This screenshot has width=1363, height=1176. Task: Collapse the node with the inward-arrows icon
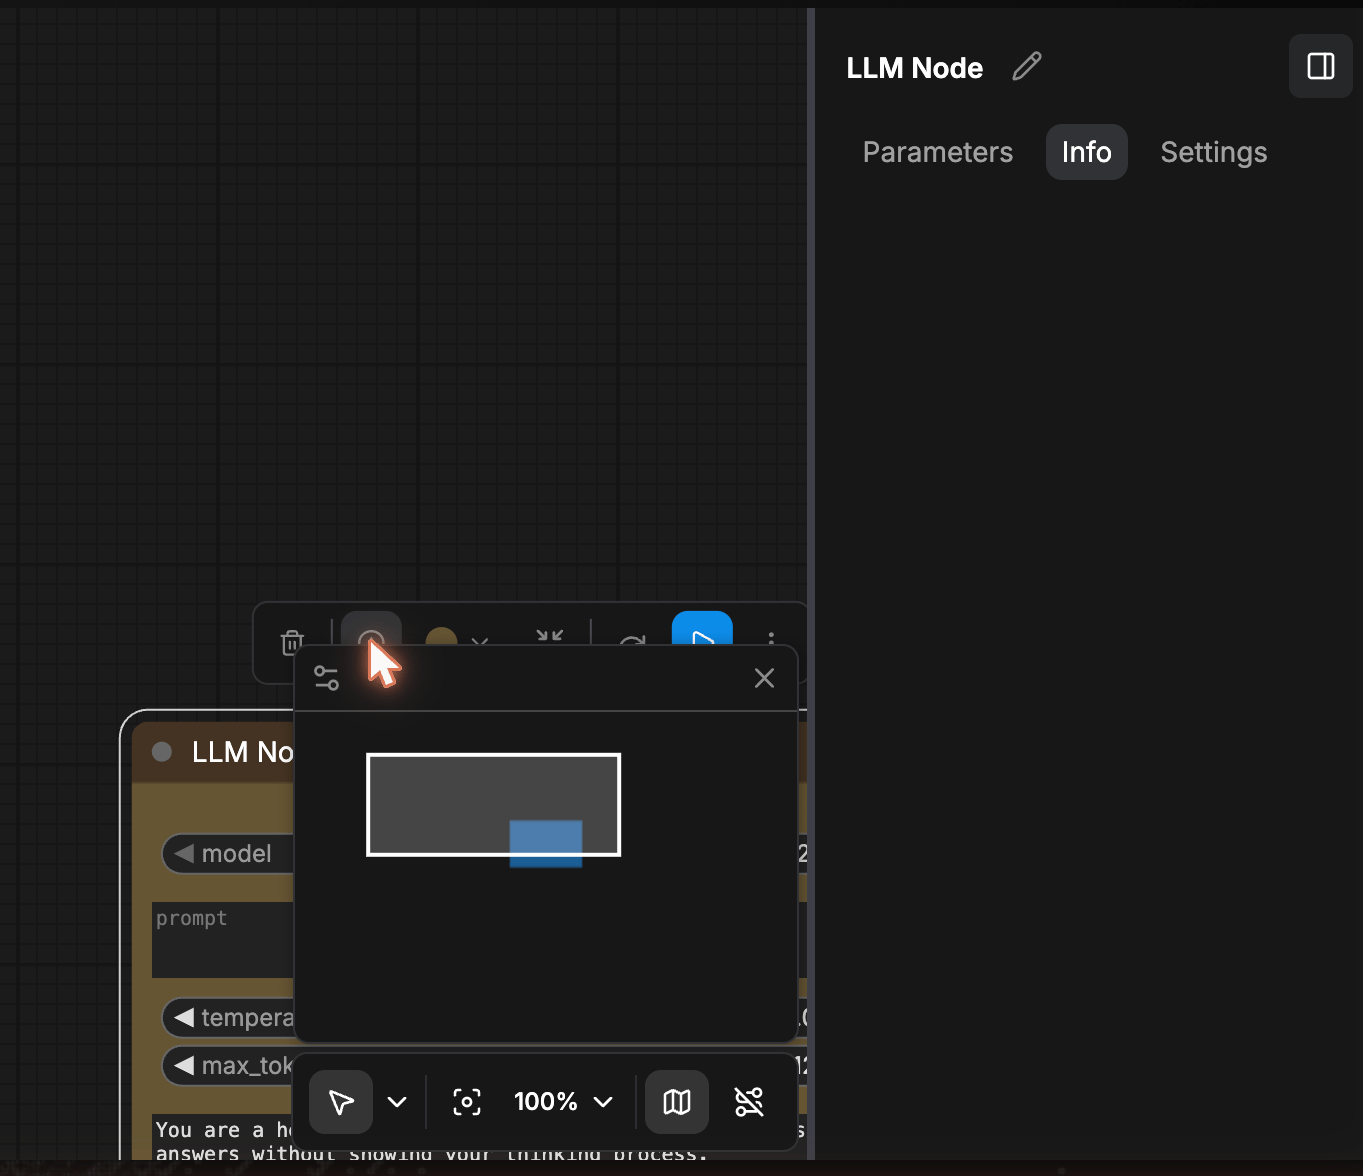coord(550,636)
